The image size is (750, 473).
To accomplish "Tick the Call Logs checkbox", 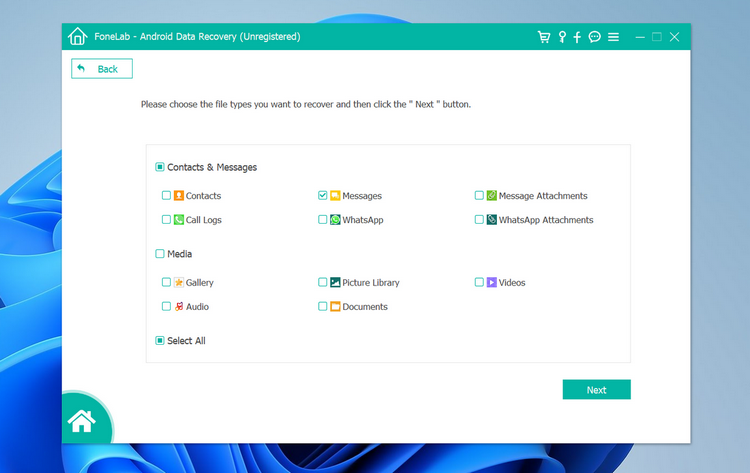I will pyautogui.click(x=166, y=219).
